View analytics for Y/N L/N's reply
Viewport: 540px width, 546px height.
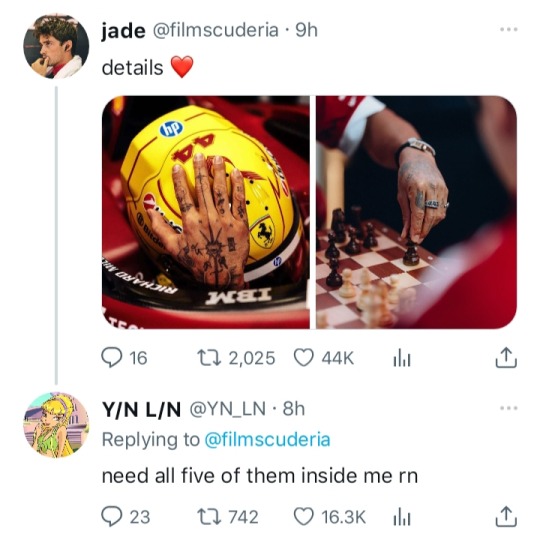[402, 517]
